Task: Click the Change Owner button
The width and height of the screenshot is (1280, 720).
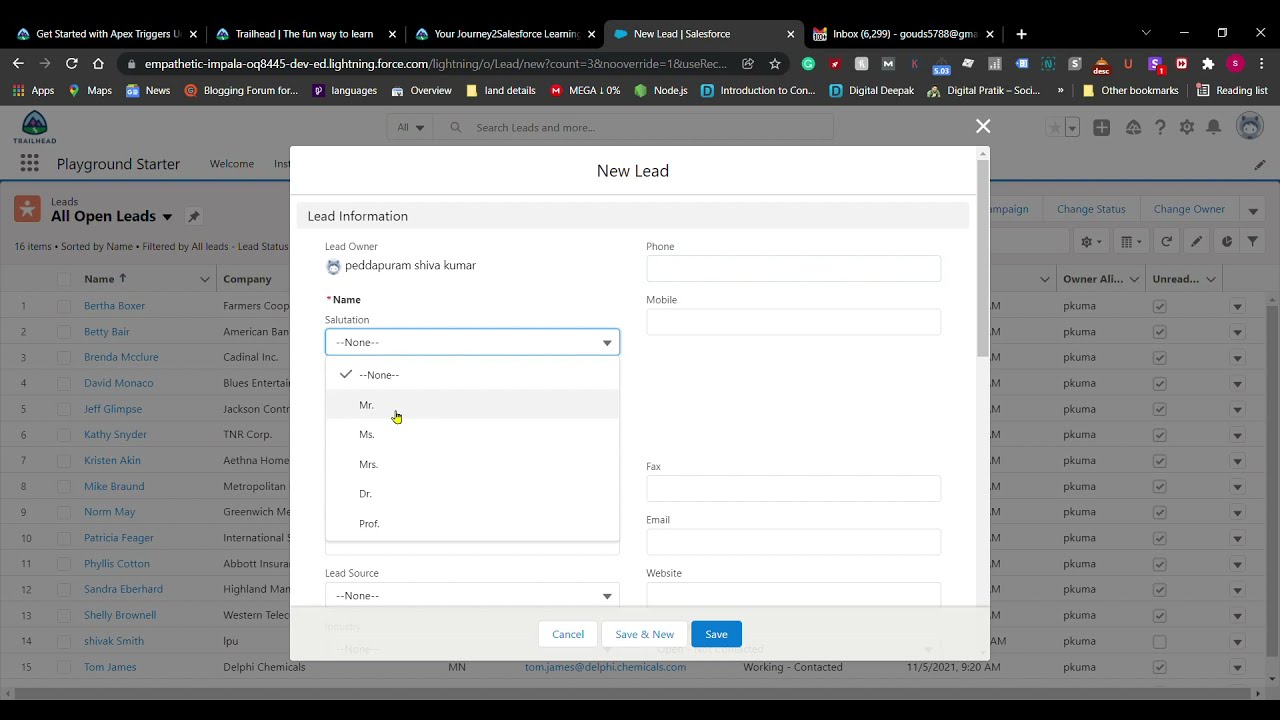Action: (1189, 209)
